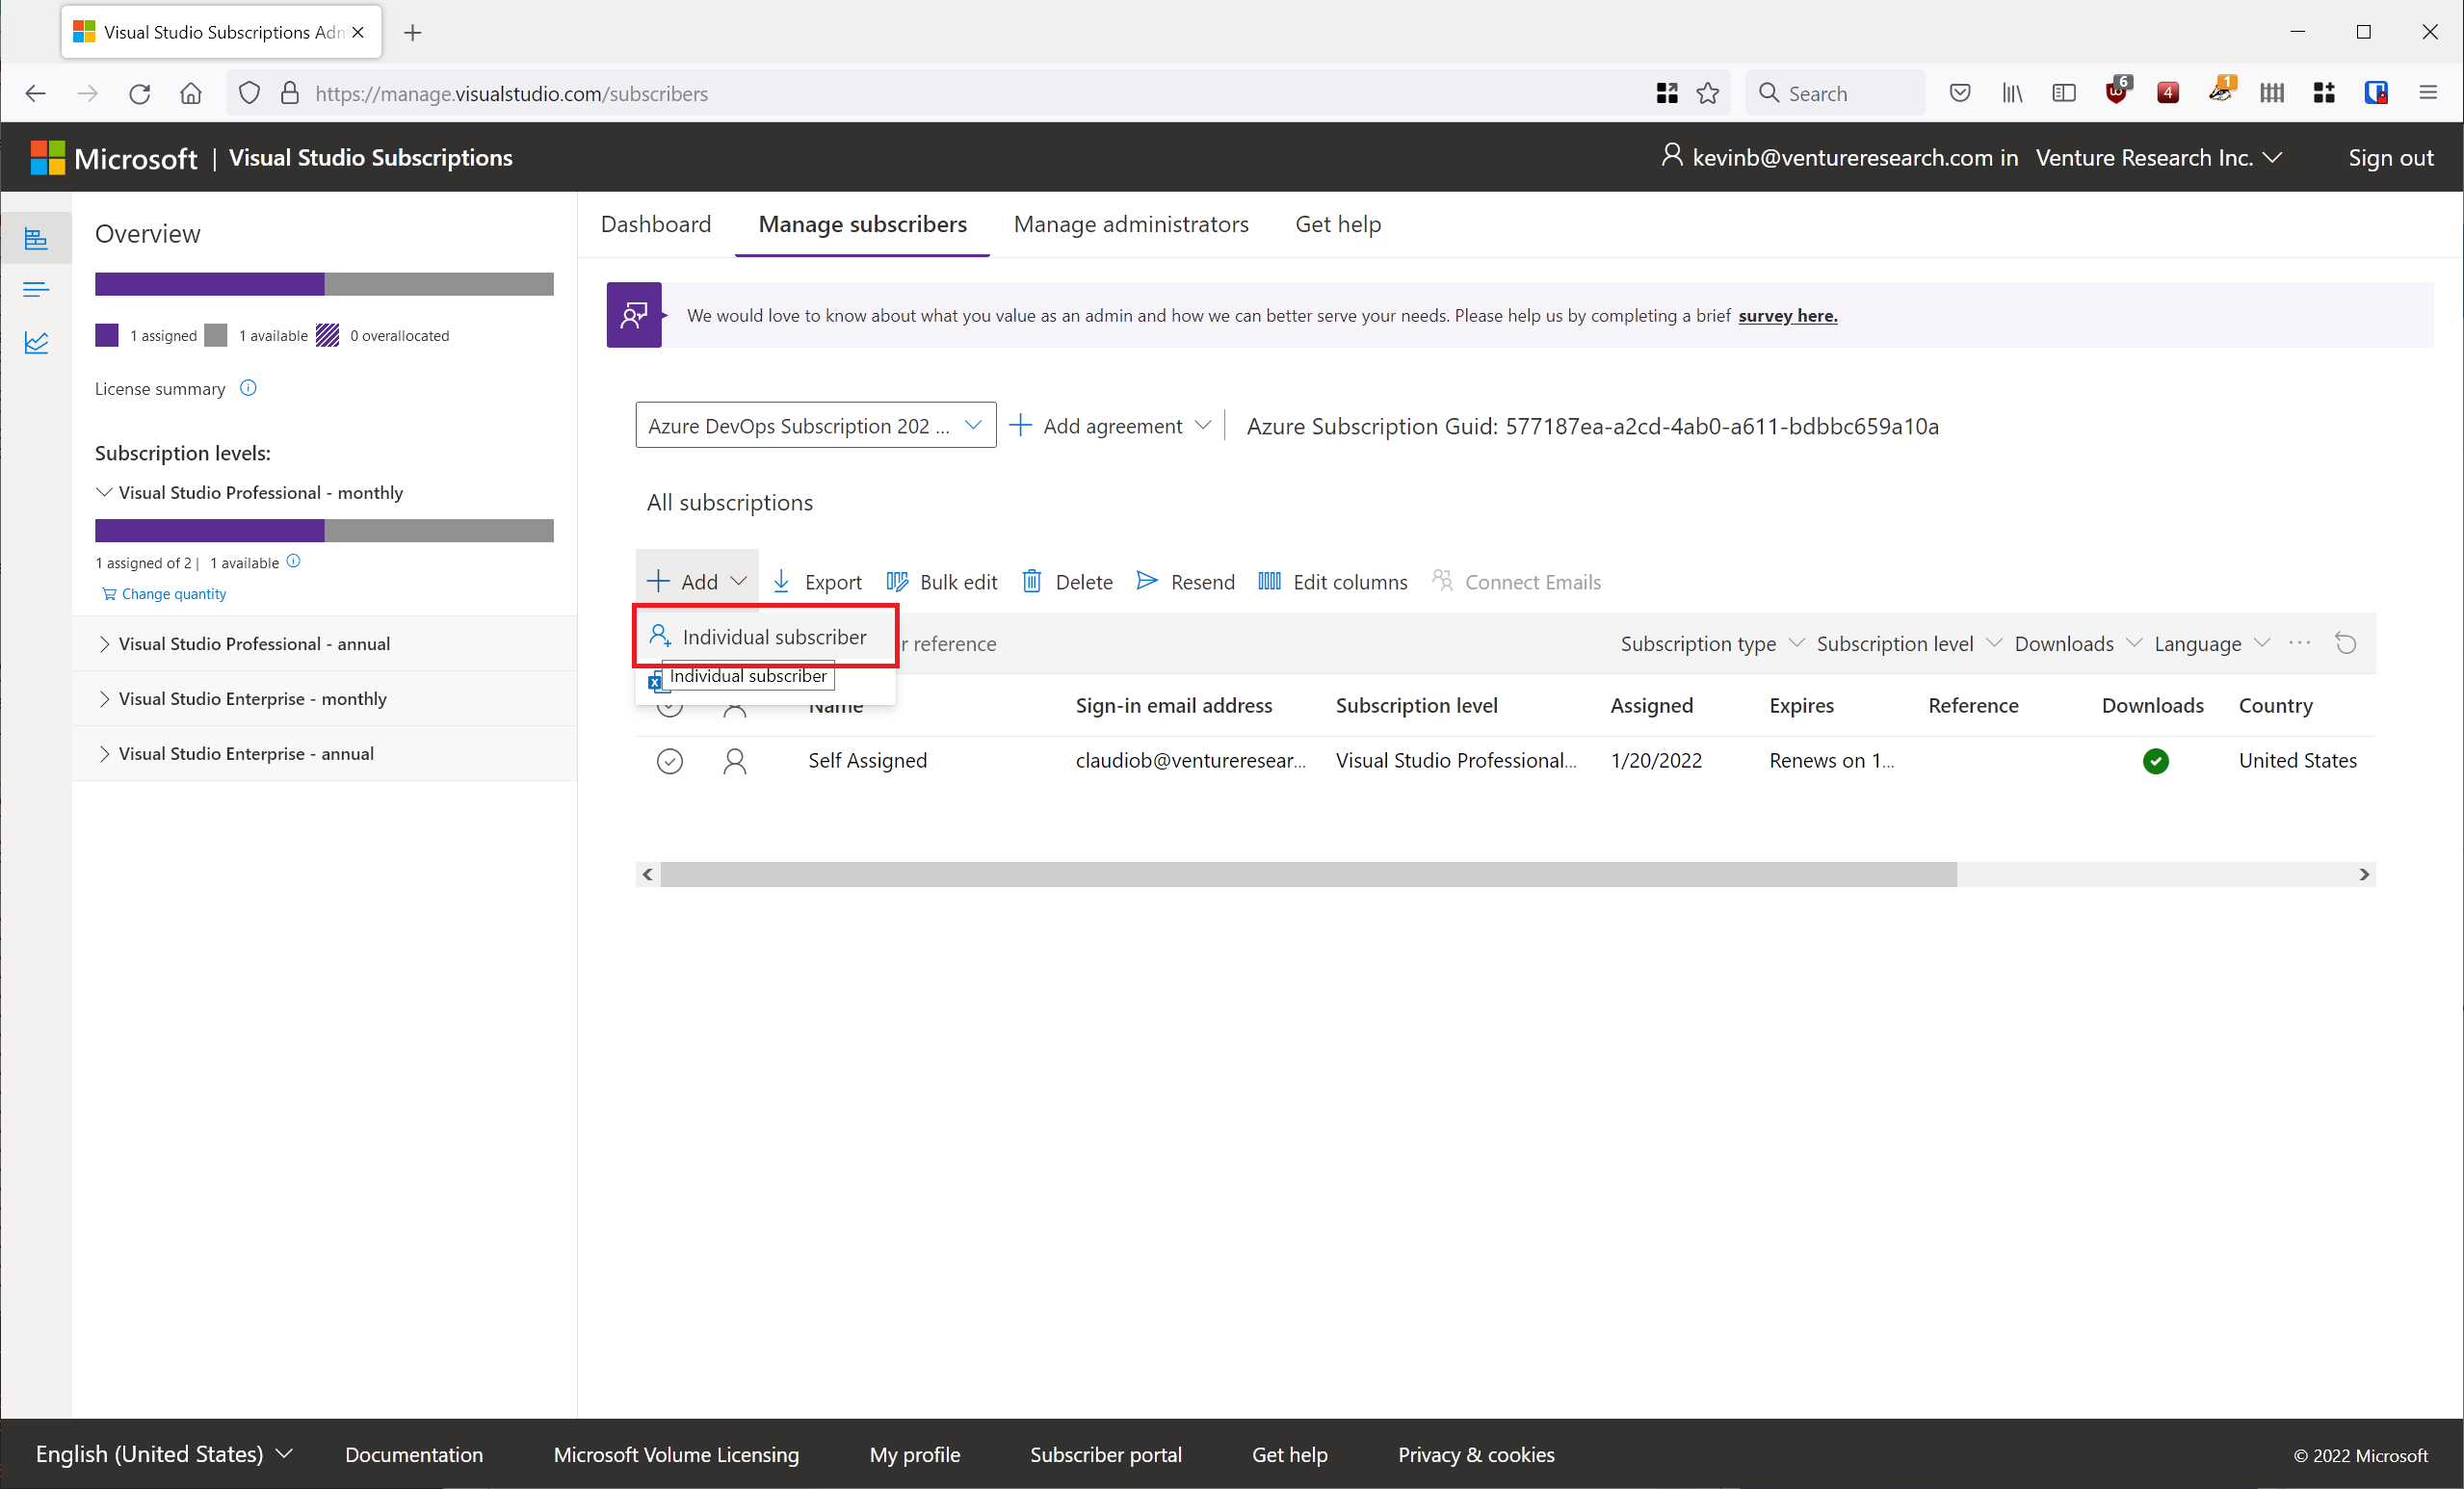Click the Resend arrow icon
The height and width of the screenshot is (1489, 2464).
[1147, 581]
